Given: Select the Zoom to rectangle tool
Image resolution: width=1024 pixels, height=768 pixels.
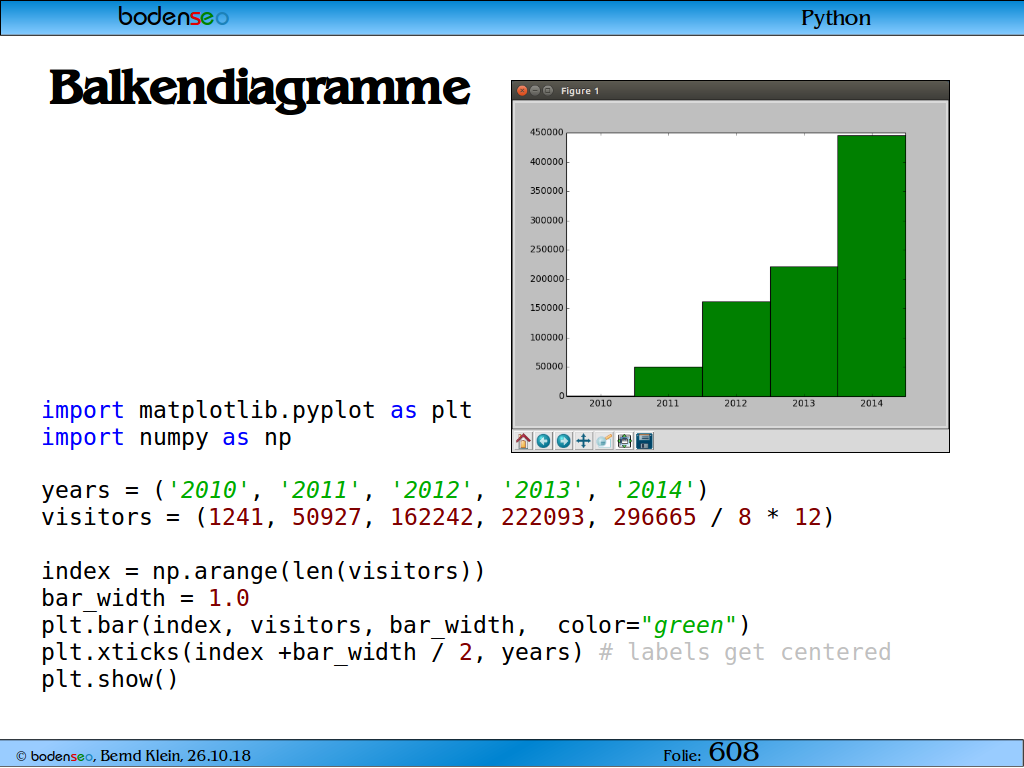Looking at the screenshot, I should click(x=604, y=441).
